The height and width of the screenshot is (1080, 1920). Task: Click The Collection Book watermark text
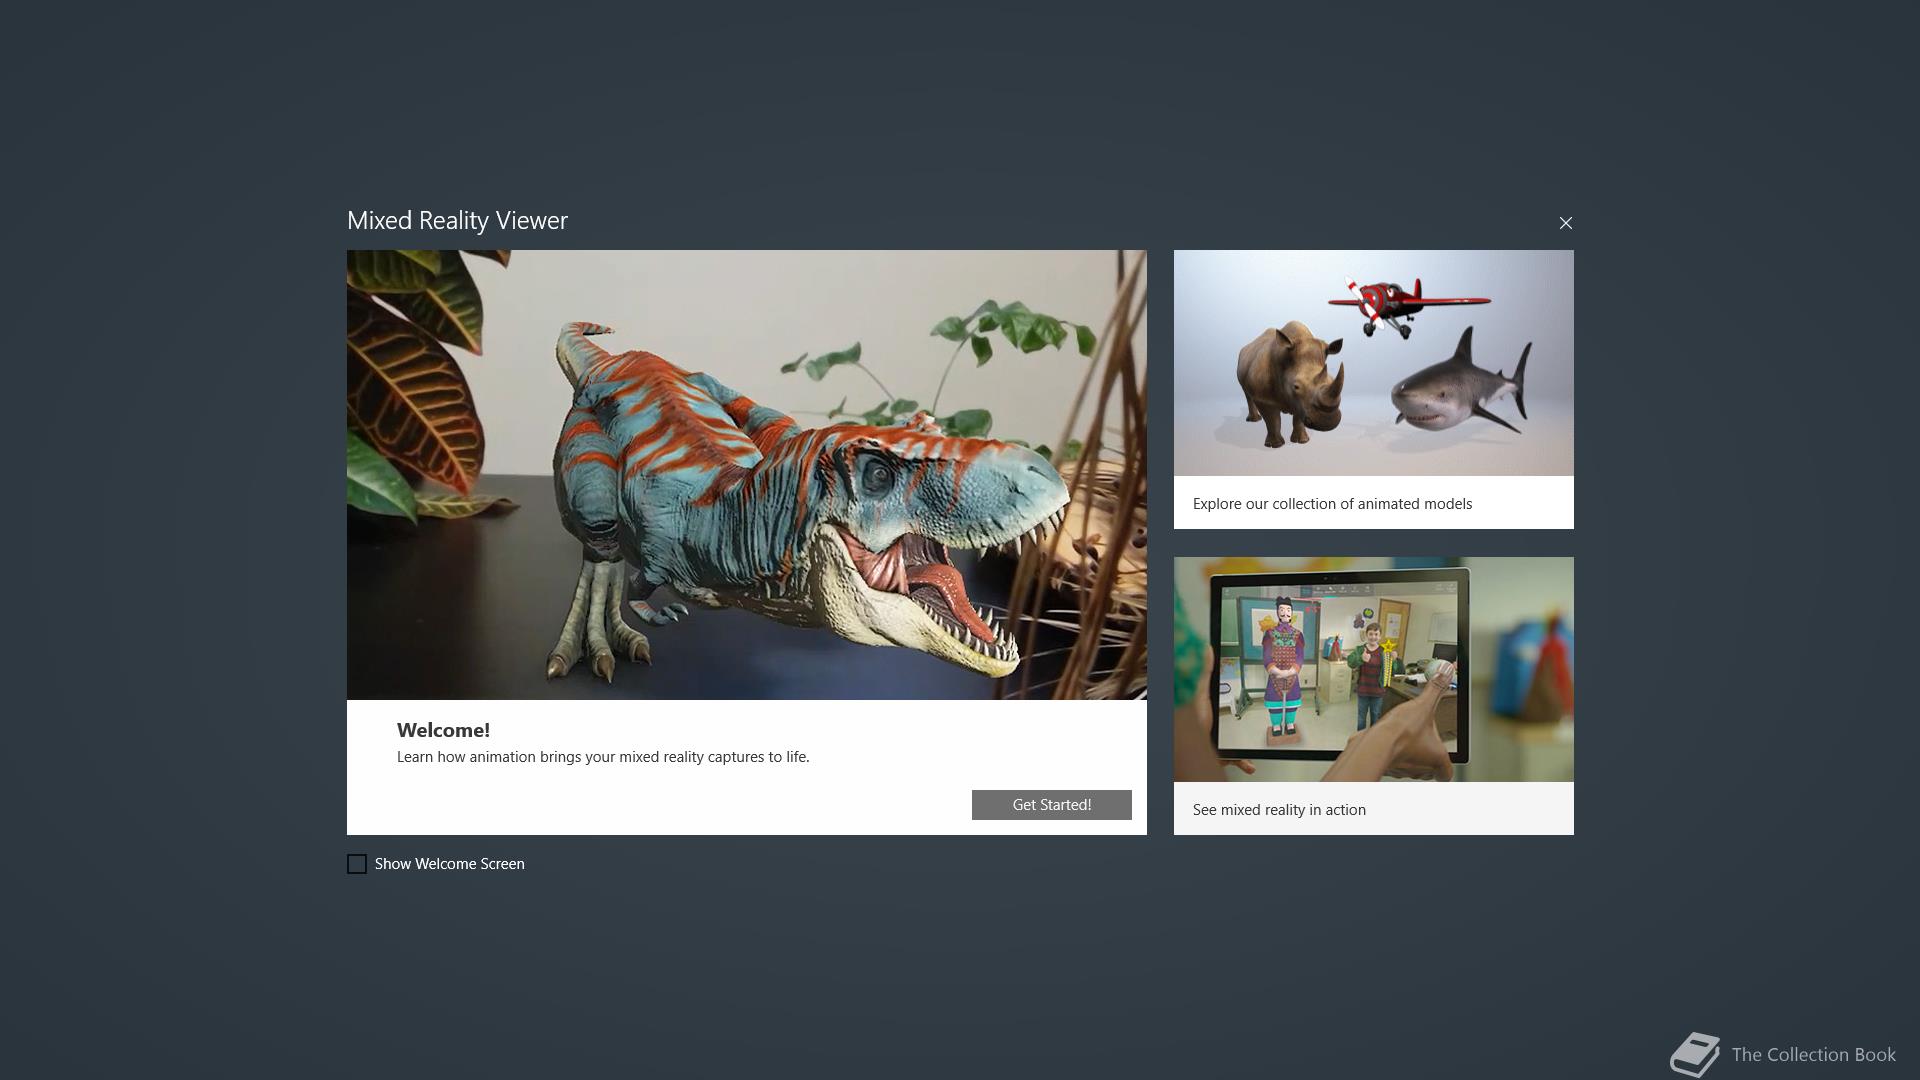[1813, 1055]
